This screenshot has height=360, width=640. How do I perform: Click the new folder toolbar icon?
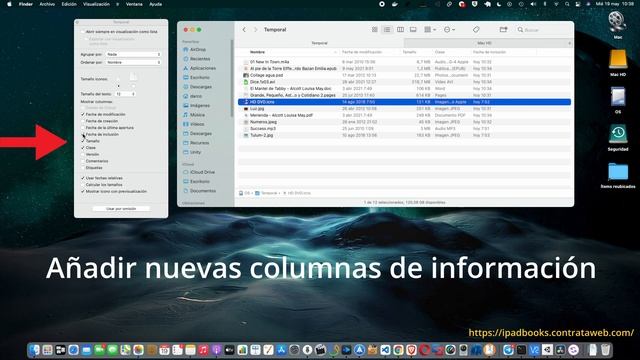[503, 30]
